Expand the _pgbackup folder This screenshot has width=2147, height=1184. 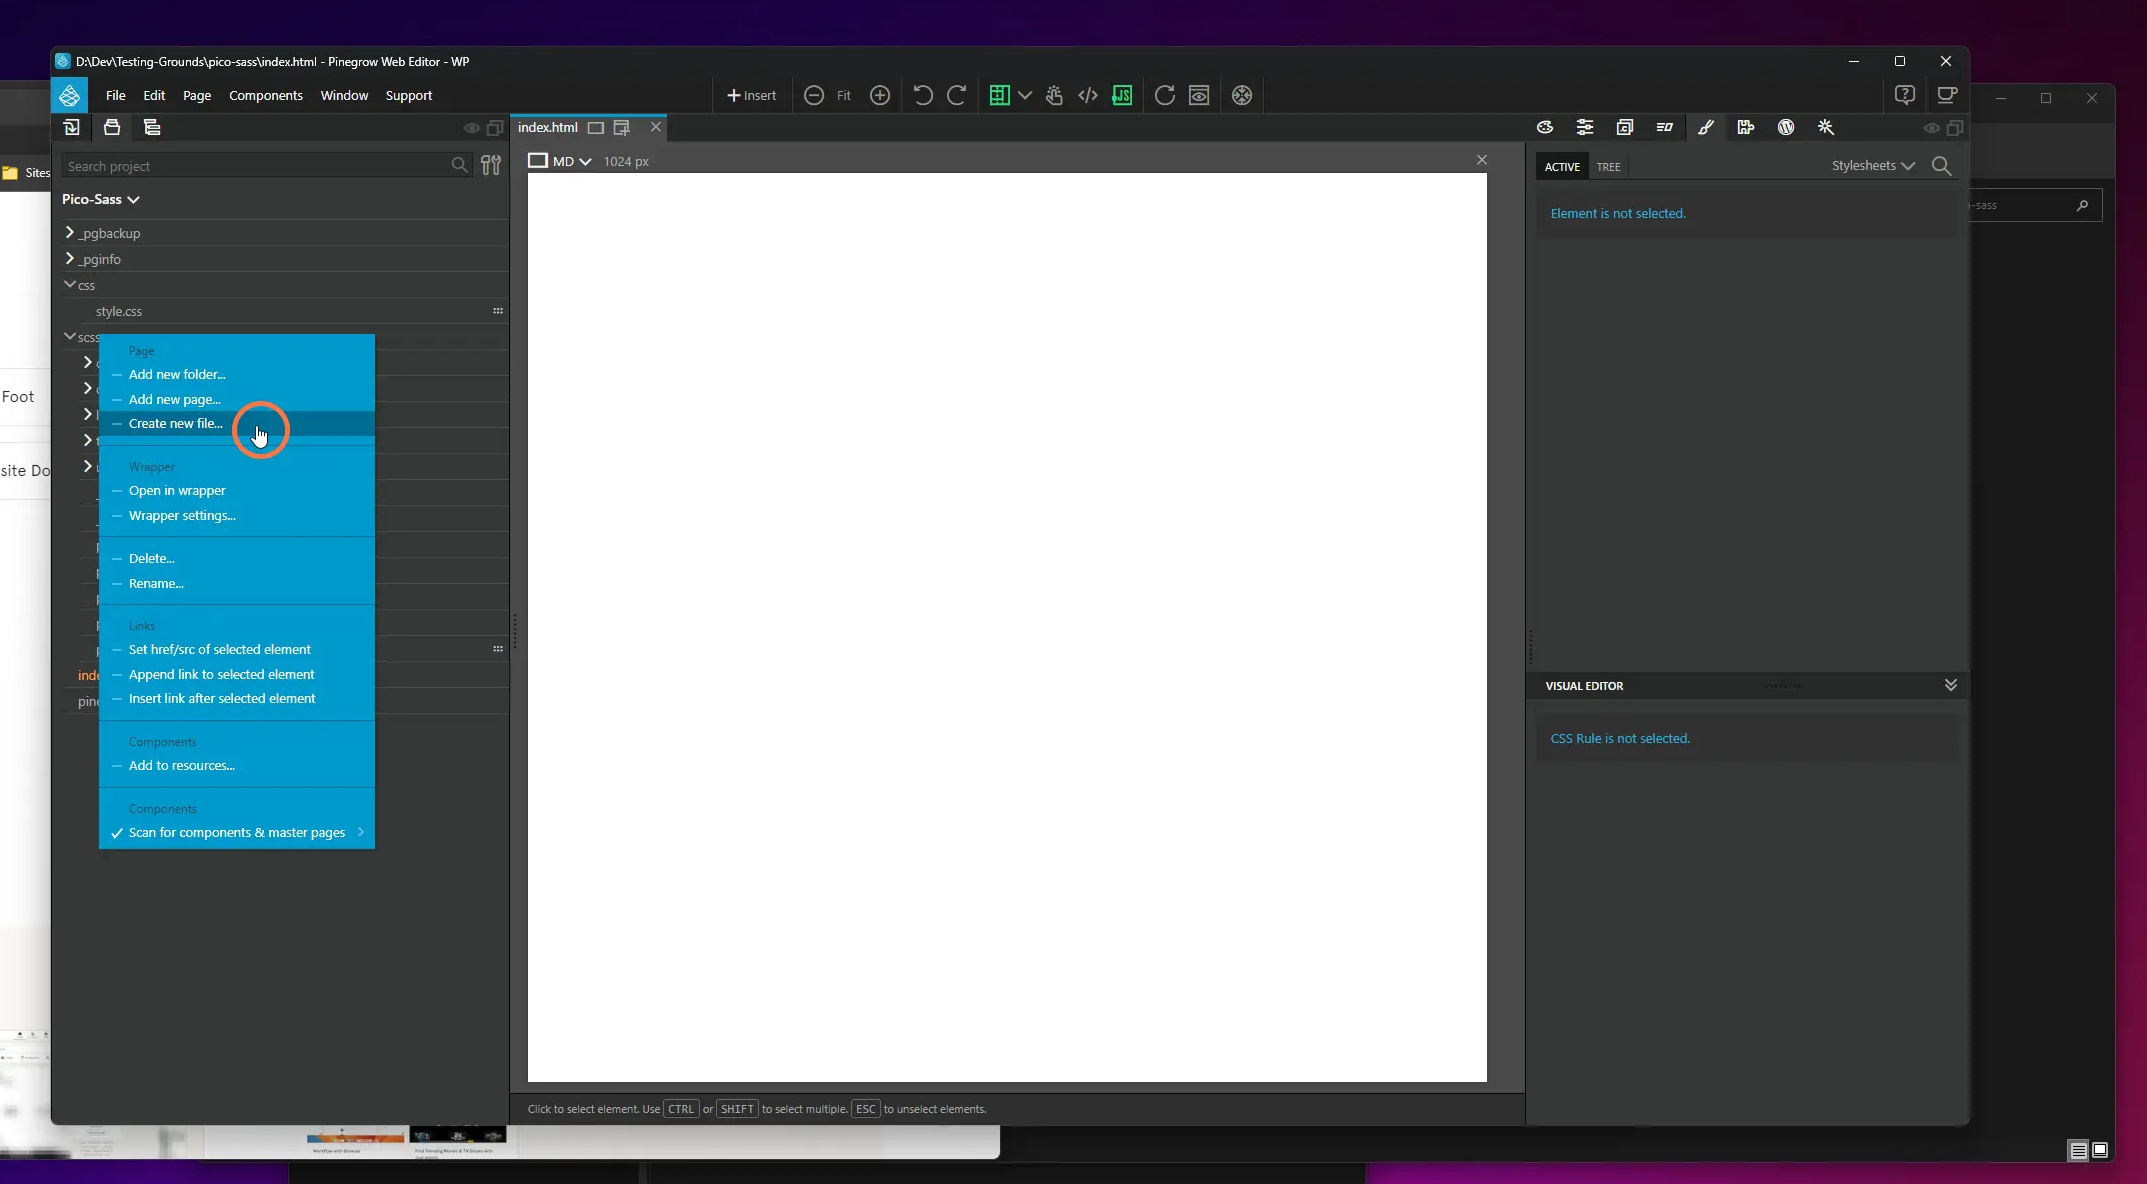tap(69, 232)
